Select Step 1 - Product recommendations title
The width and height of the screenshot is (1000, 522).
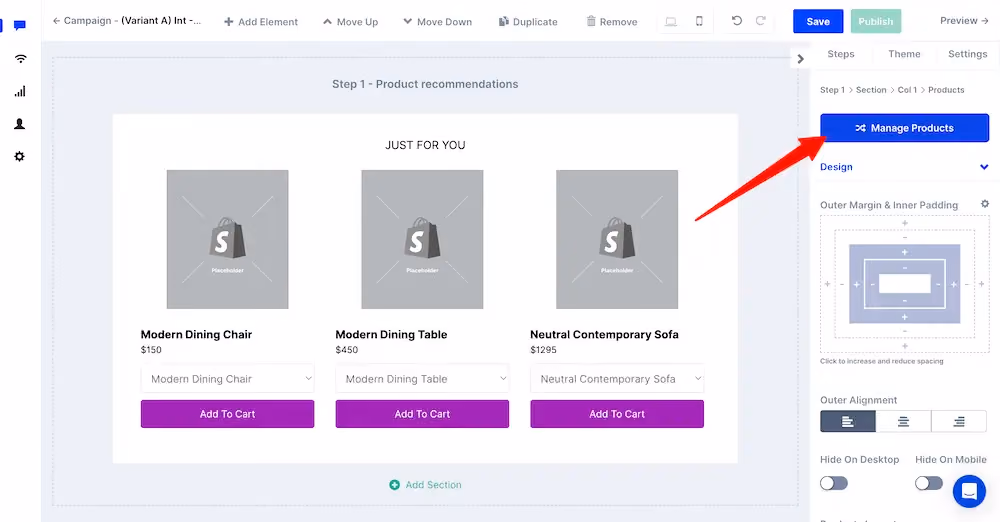(x=425, y=84)
